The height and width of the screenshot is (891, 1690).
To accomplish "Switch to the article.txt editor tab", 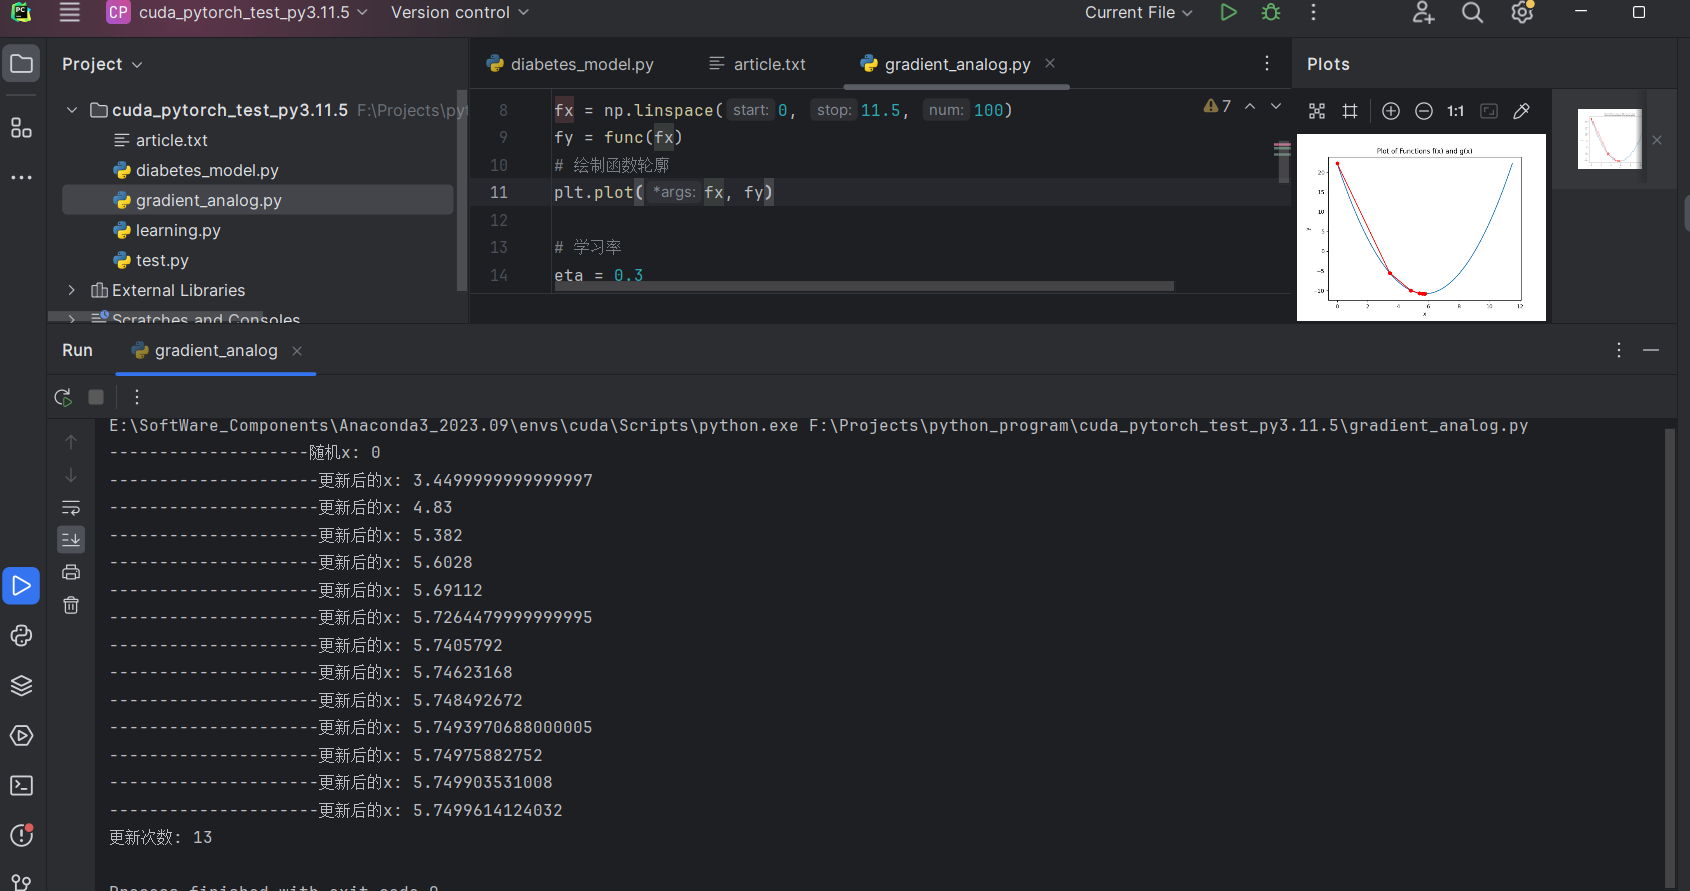I will tap(758, 64).
